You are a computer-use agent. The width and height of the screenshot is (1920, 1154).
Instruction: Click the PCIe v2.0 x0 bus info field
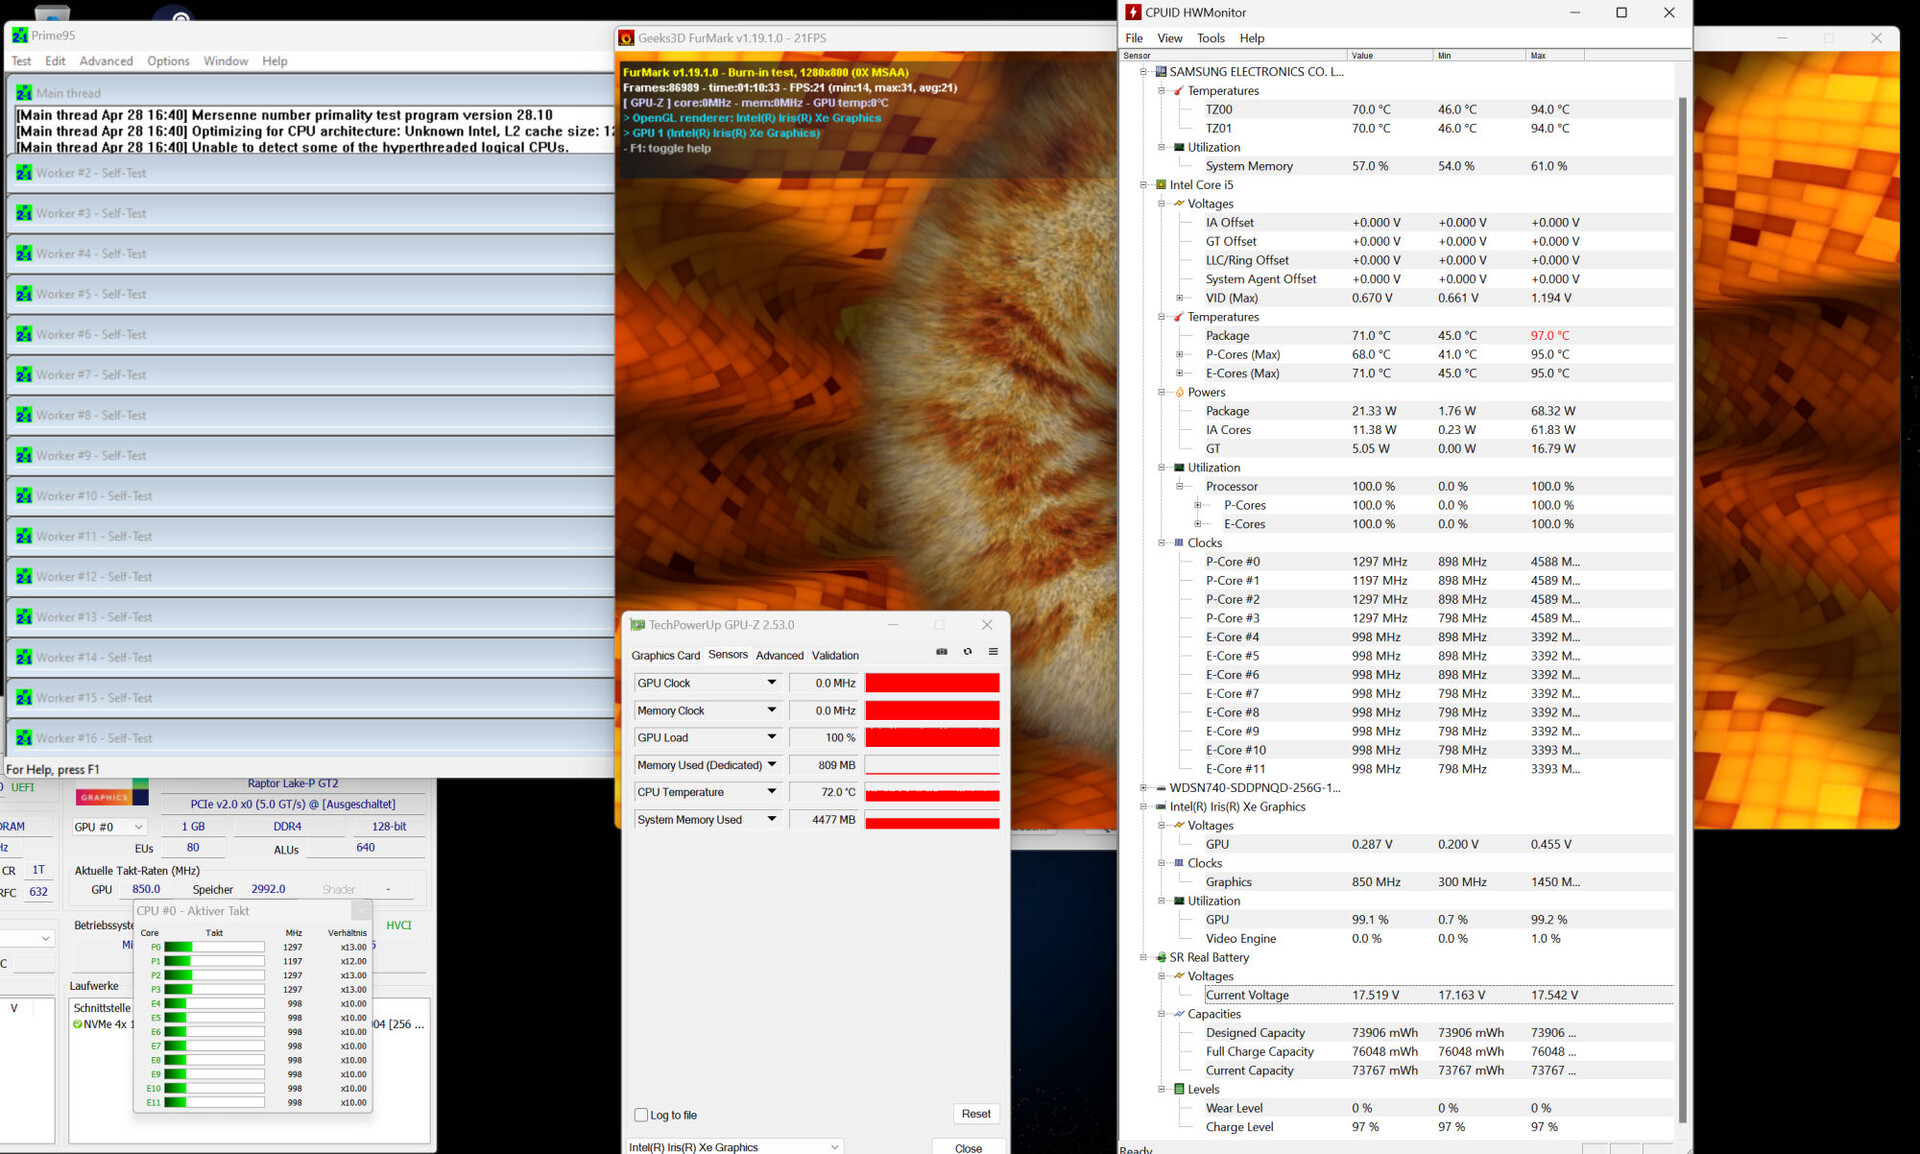(x=292, y=804)
